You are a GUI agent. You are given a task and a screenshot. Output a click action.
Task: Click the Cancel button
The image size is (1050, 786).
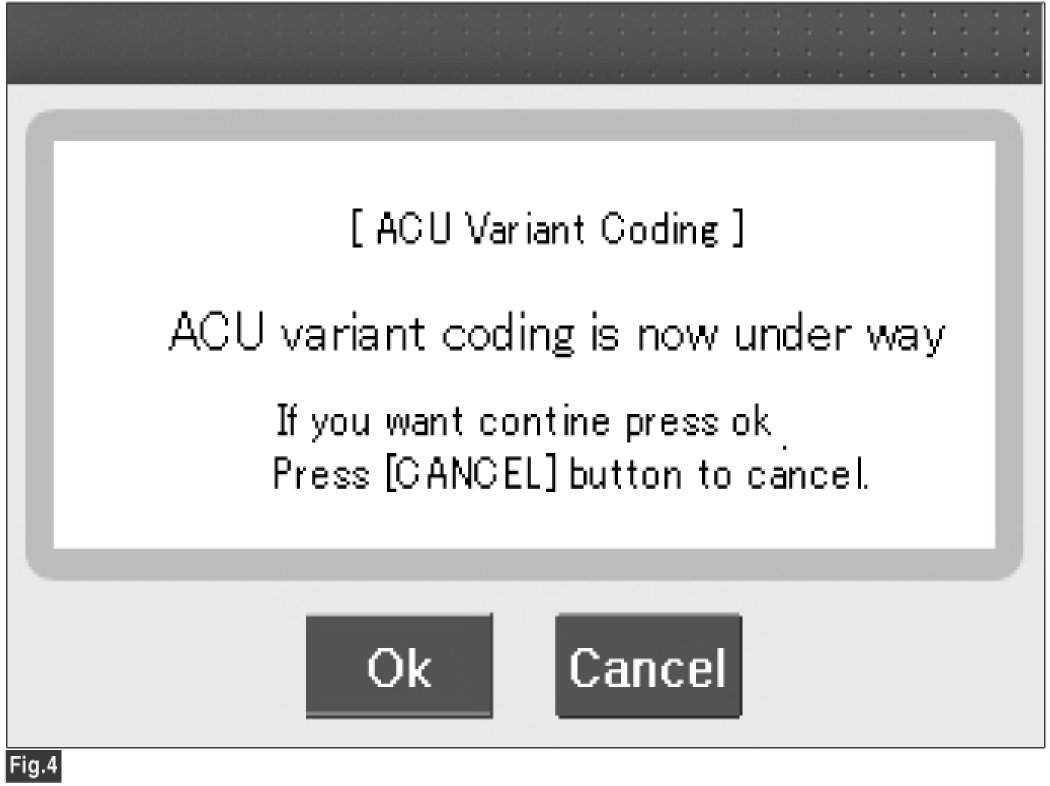click(x=648, y=666)
